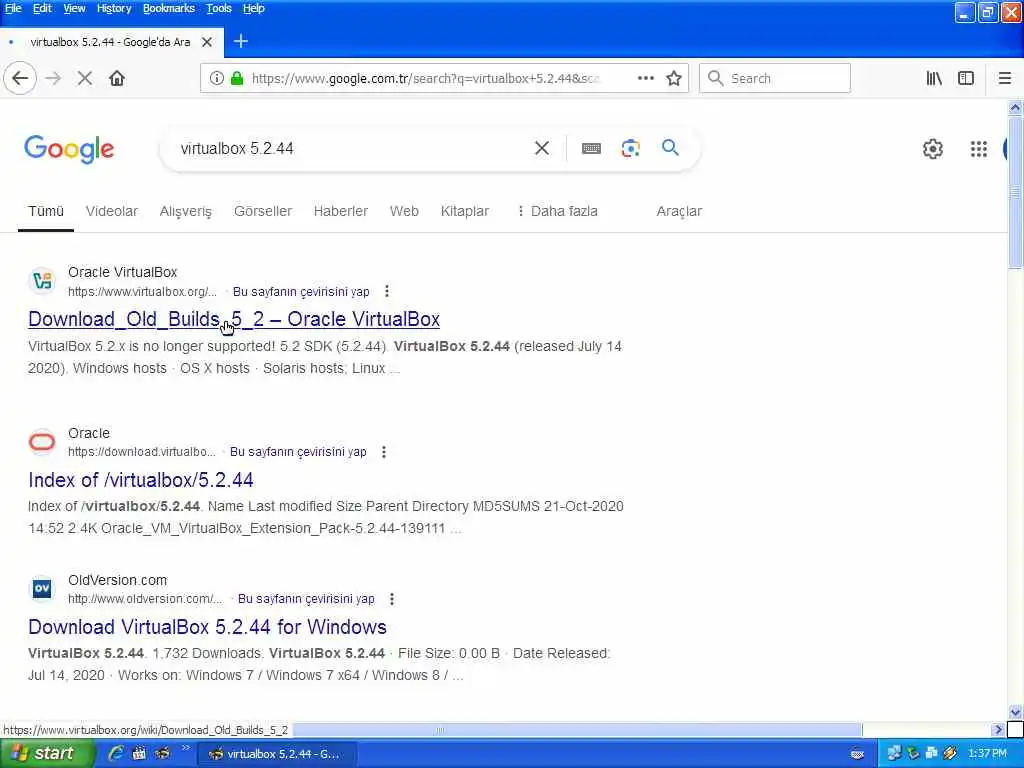Bookmark this page with the star
This screenshot has height=768, width=1024.
(674, 78)
